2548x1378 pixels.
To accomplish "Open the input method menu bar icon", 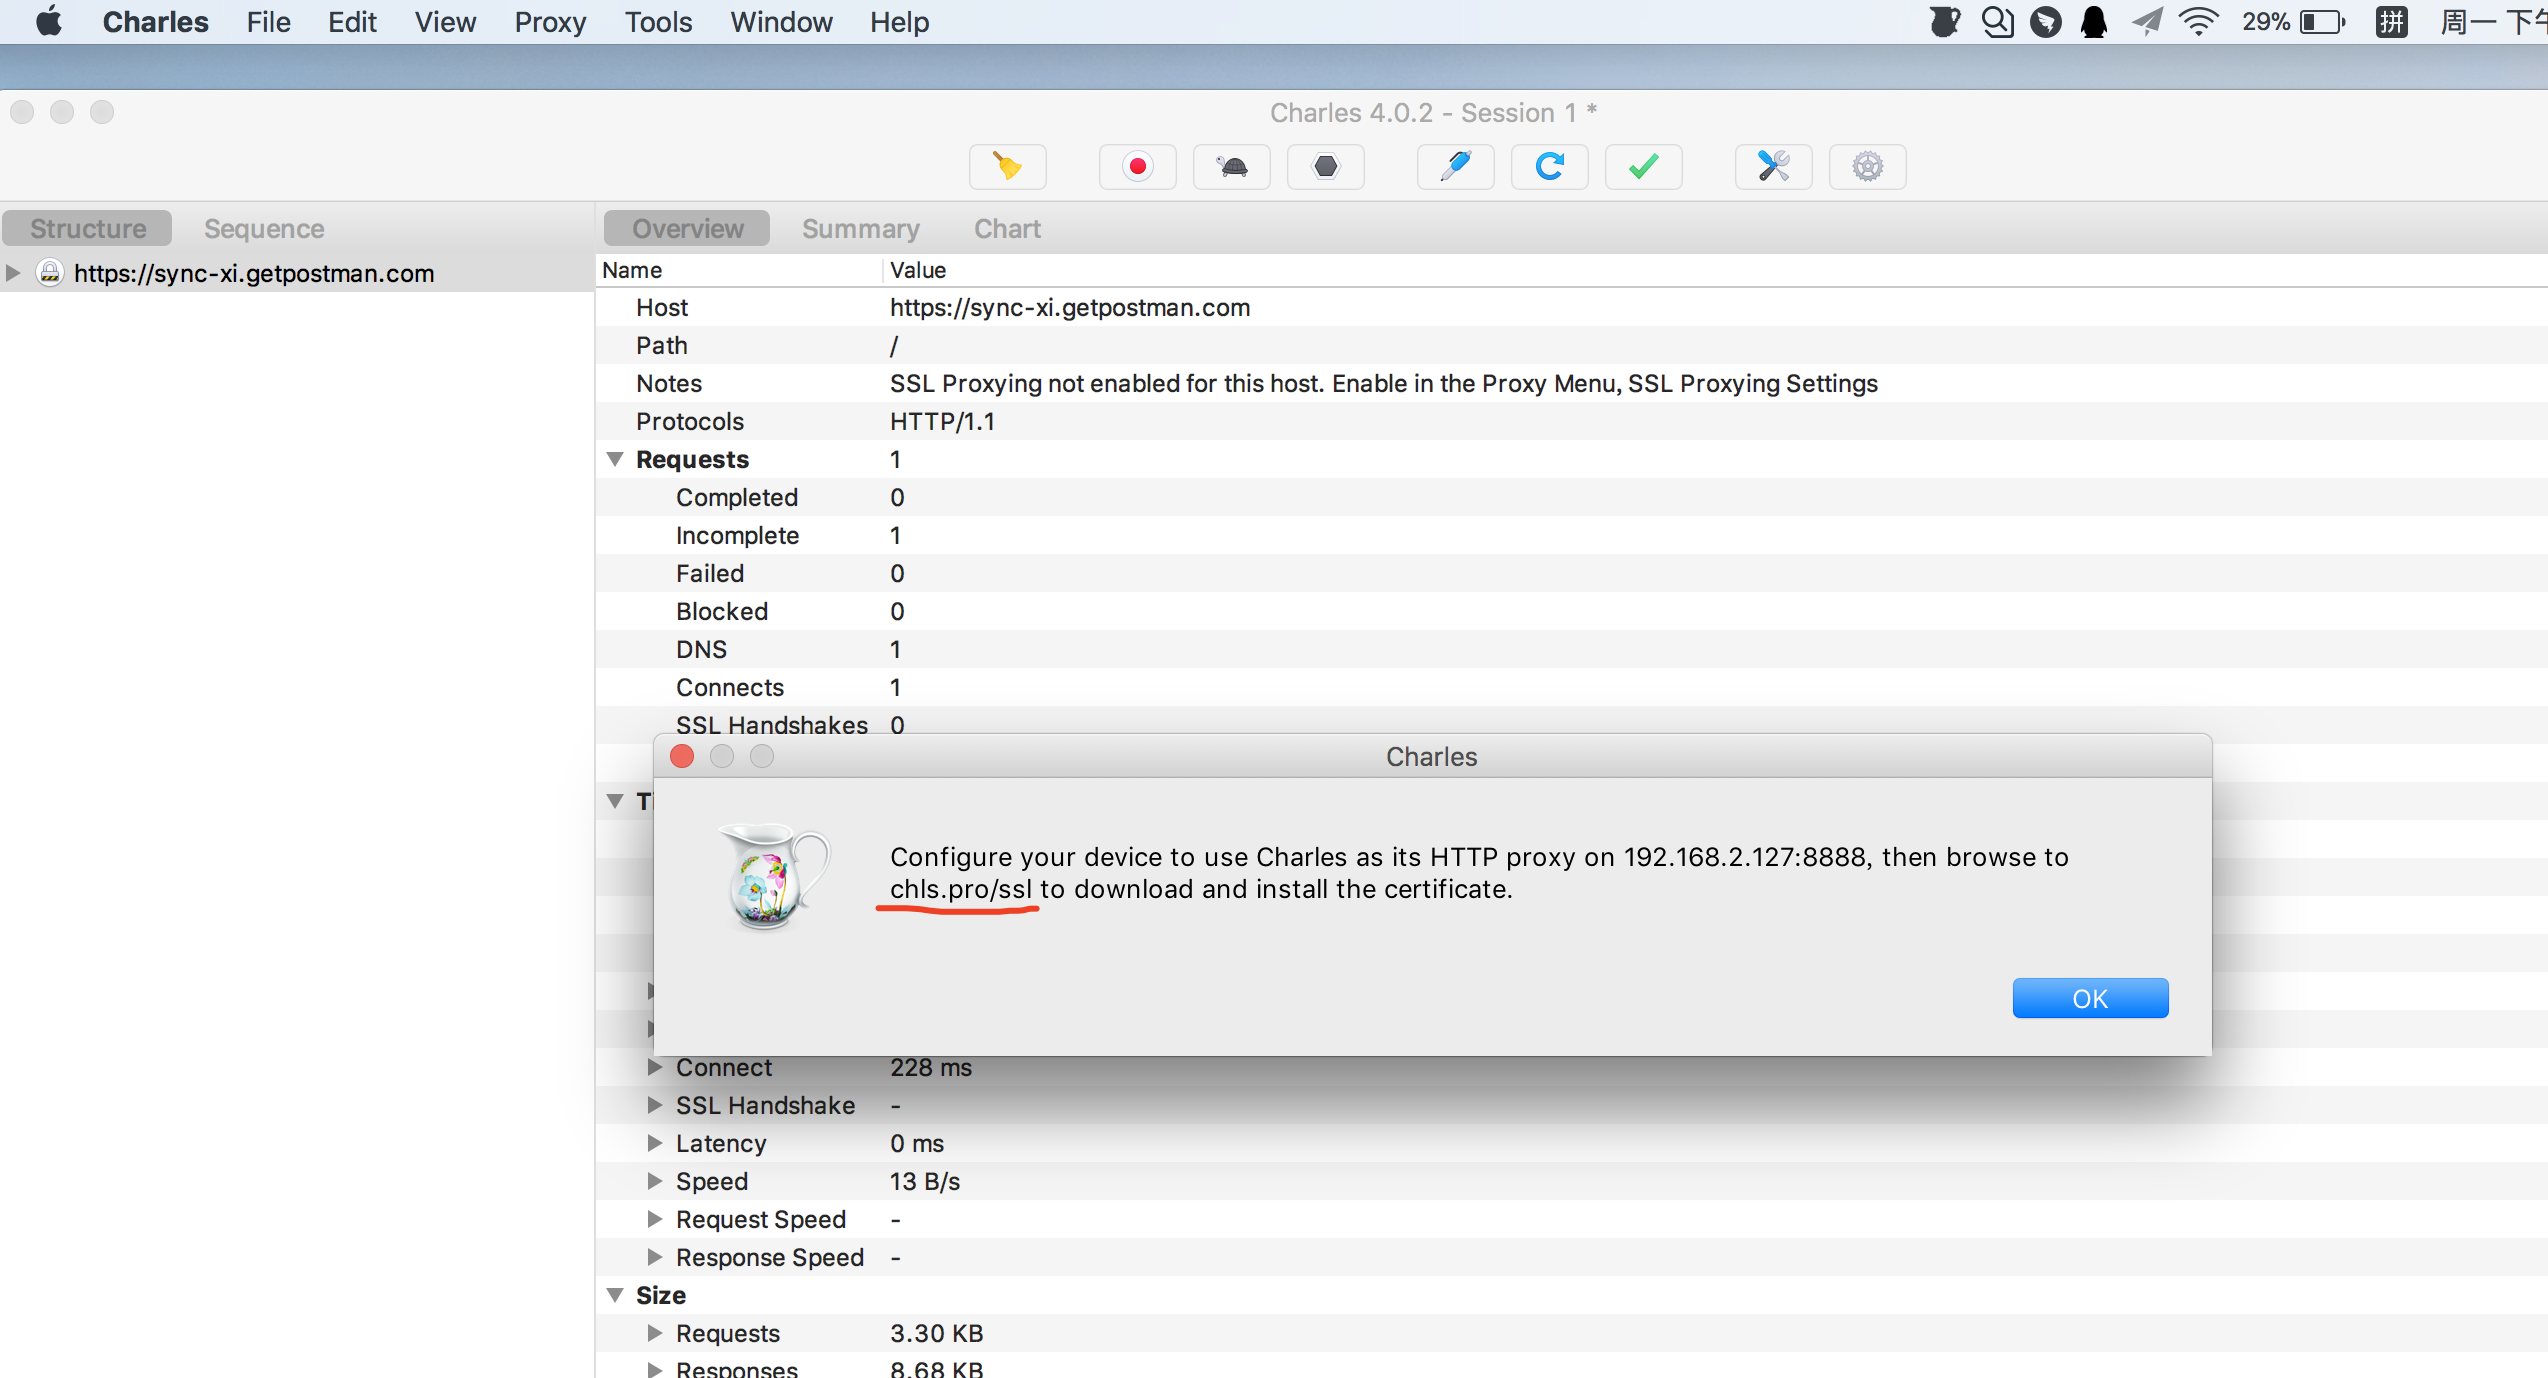I will pyautogui.click(x=2392, y=22).
